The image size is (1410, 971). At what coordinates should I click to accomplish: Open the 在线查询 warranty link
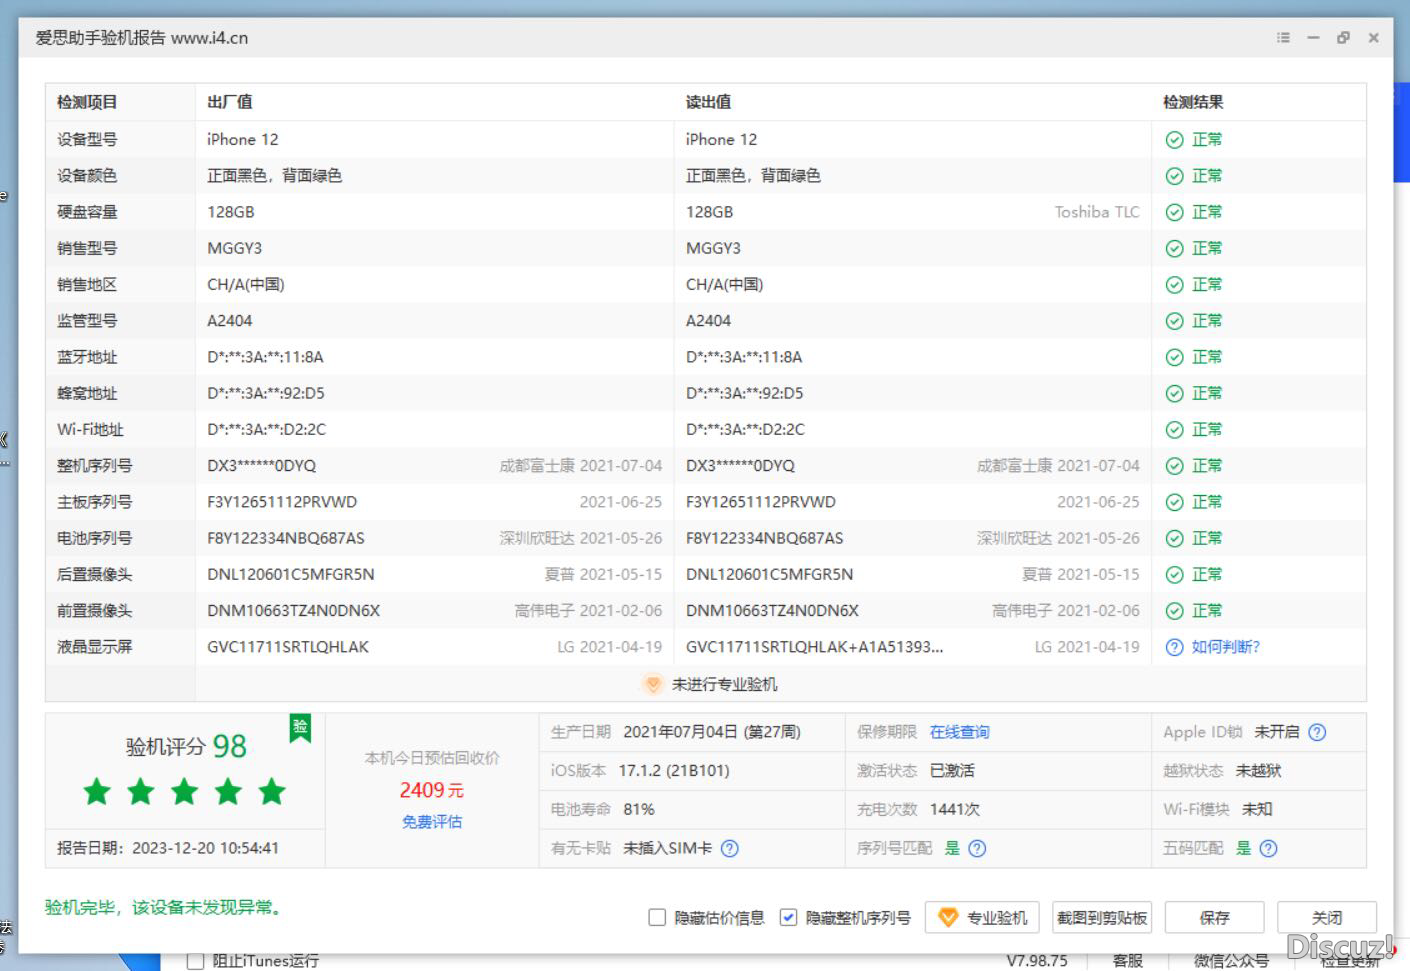pyautogui.click(x=960, y=732)
